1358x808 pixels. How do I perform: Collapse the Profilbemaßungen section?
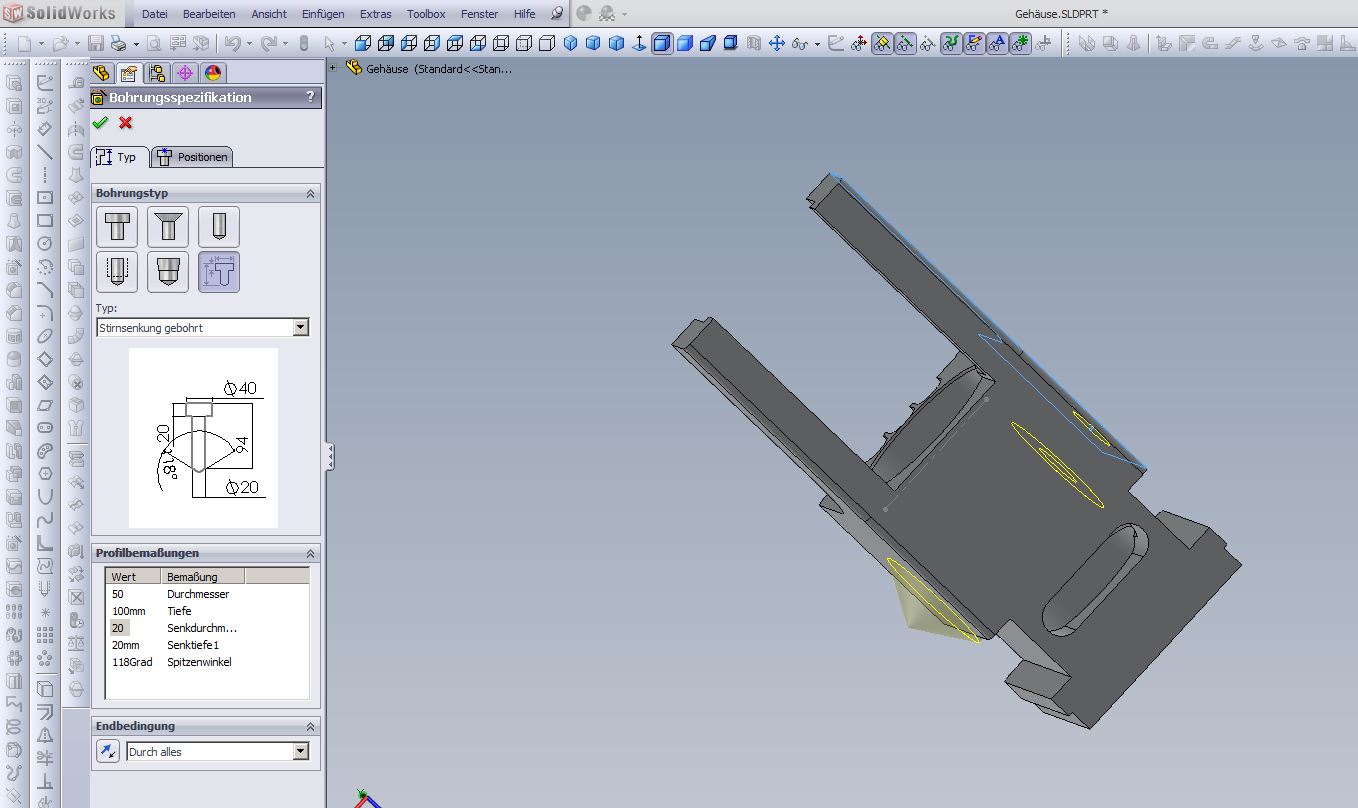[x=310, y=553]
